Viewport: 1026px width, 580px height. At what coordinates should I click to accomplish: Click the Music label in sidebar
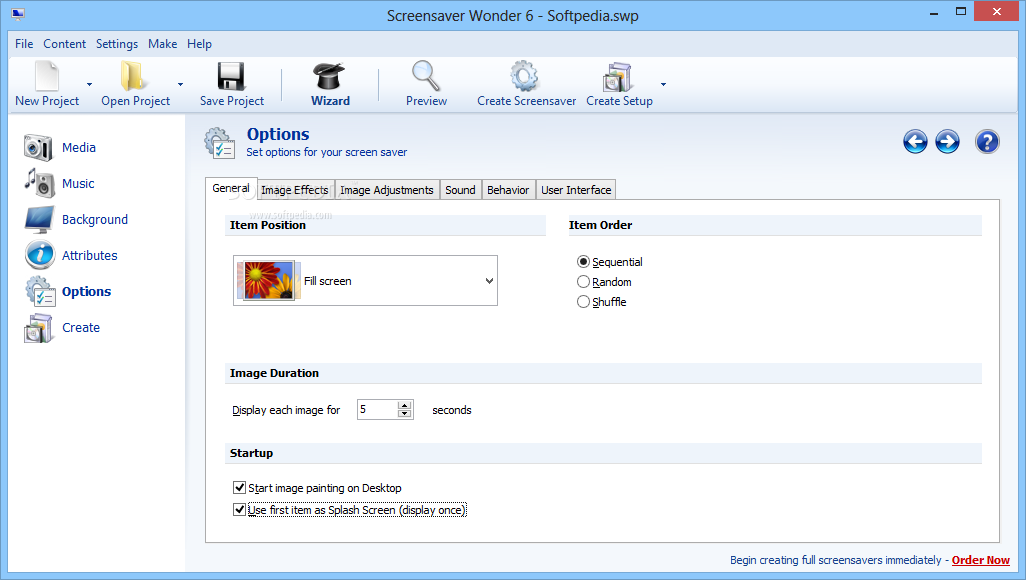click(78, 183)
